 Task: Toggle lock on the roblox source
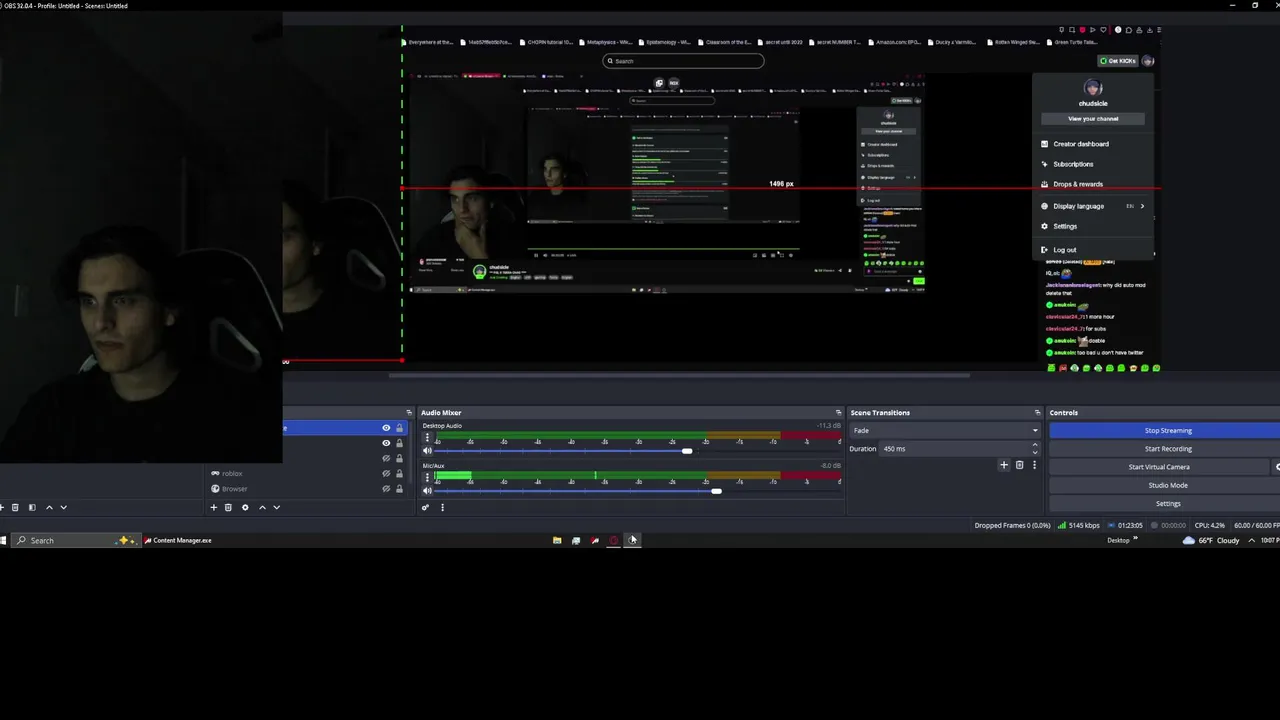point(399,473)
